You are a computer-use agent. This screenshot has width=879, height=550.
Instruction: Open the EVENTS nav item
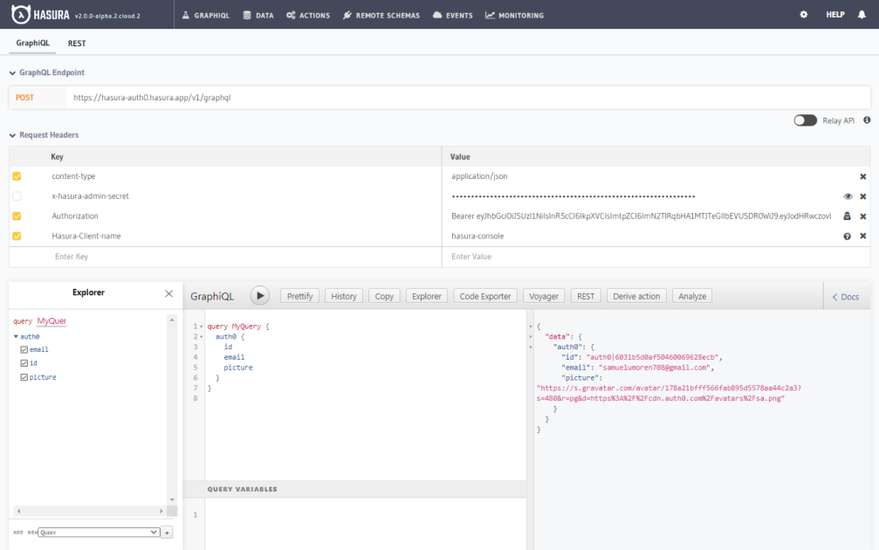453,15
